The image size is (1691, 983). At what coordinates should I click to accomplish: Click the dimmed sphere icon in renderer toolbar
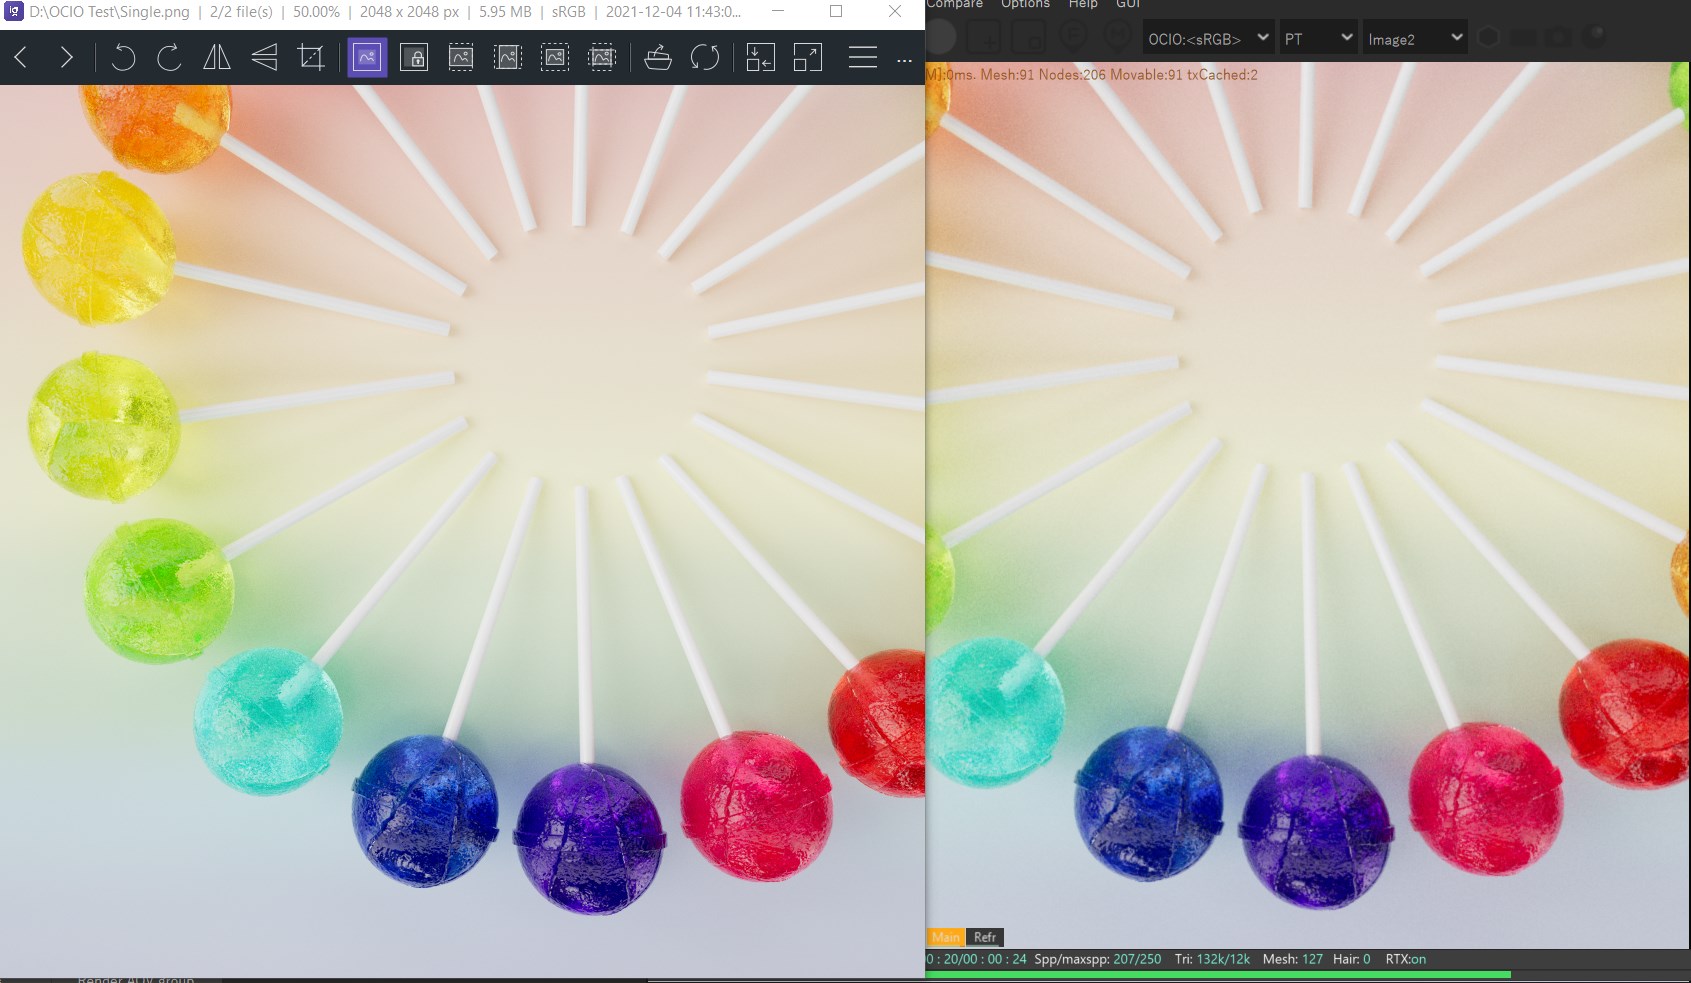coord(1595,37)
